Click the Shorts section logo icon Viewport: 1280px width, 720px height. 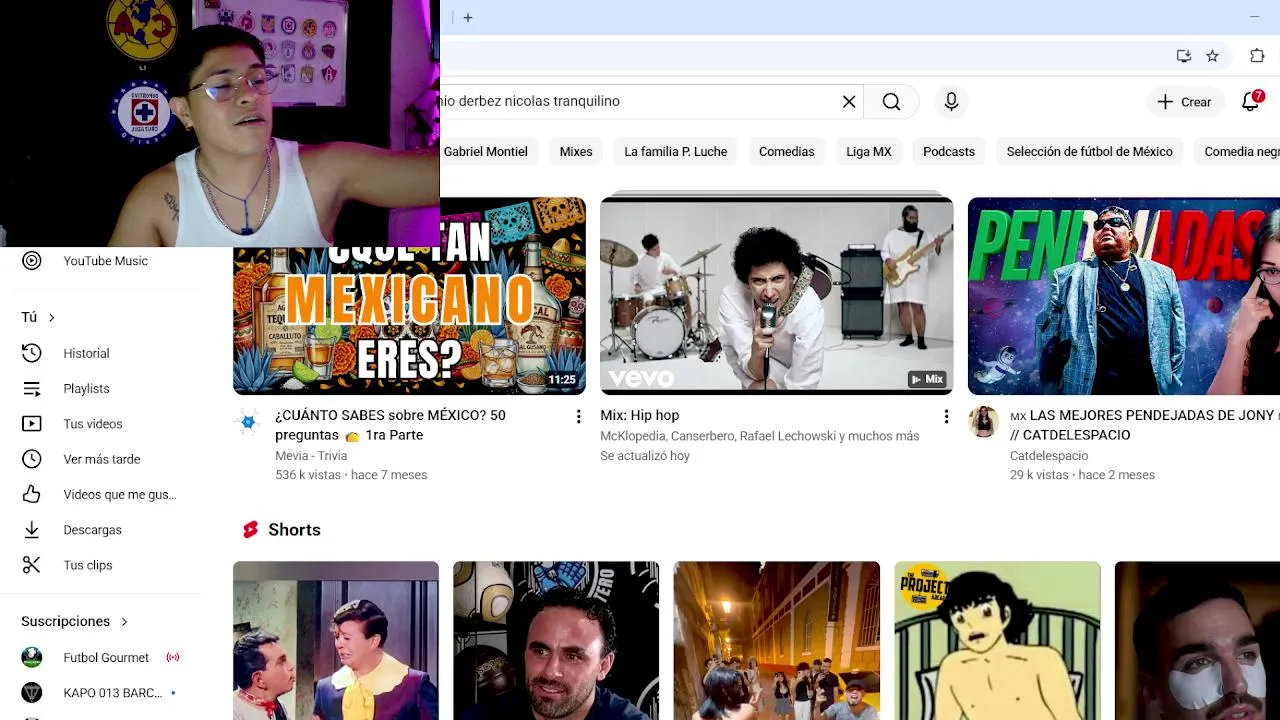[250, 530]
